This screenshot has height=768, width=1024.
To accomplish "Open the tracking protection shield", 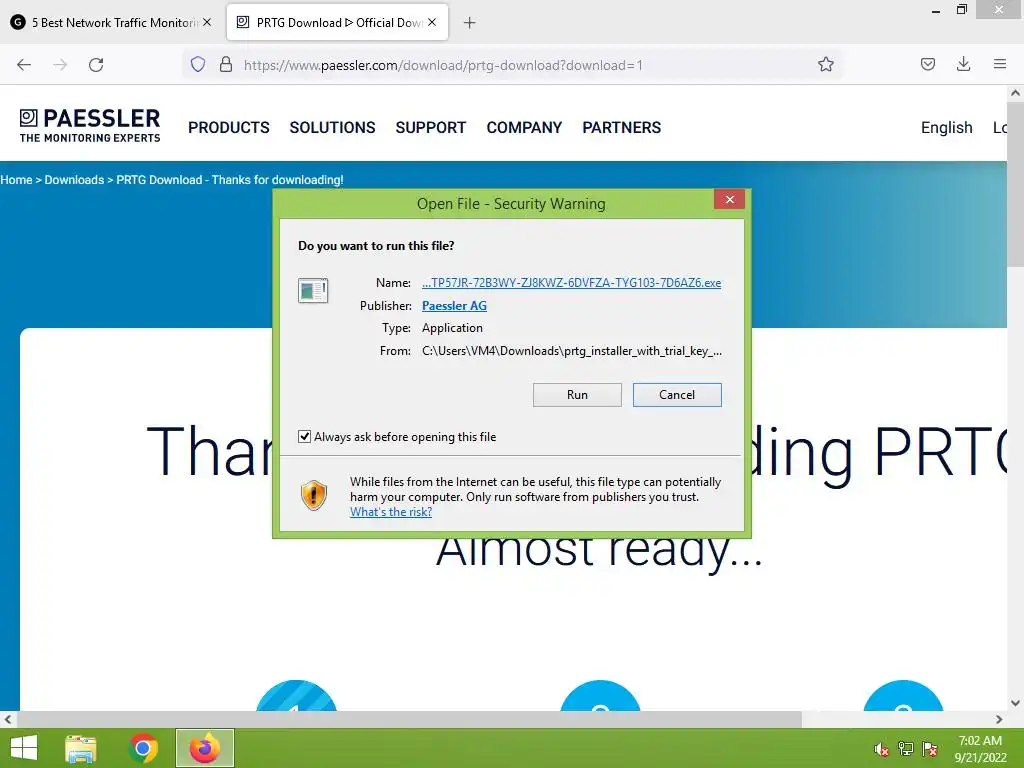I will pyautogui.click(x=198, y=64).
